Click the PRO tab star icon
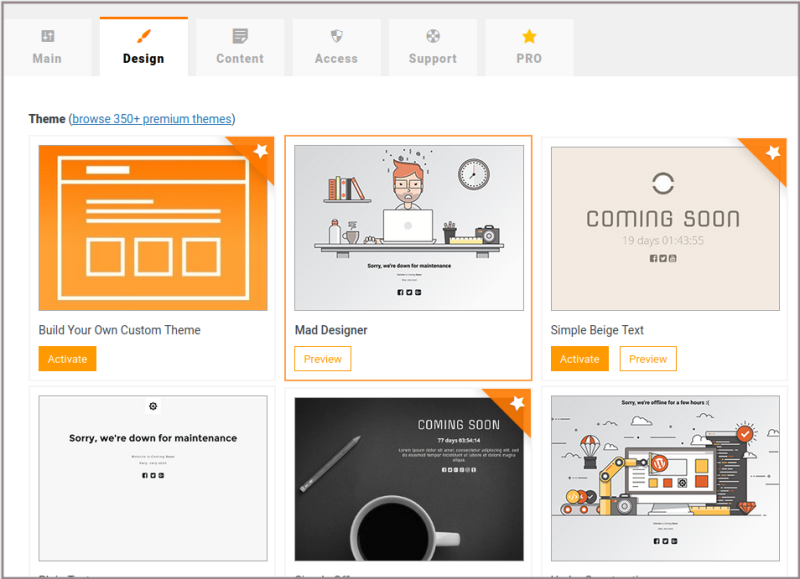This screenshot has width=800, height=579. [x=529, y=36]
